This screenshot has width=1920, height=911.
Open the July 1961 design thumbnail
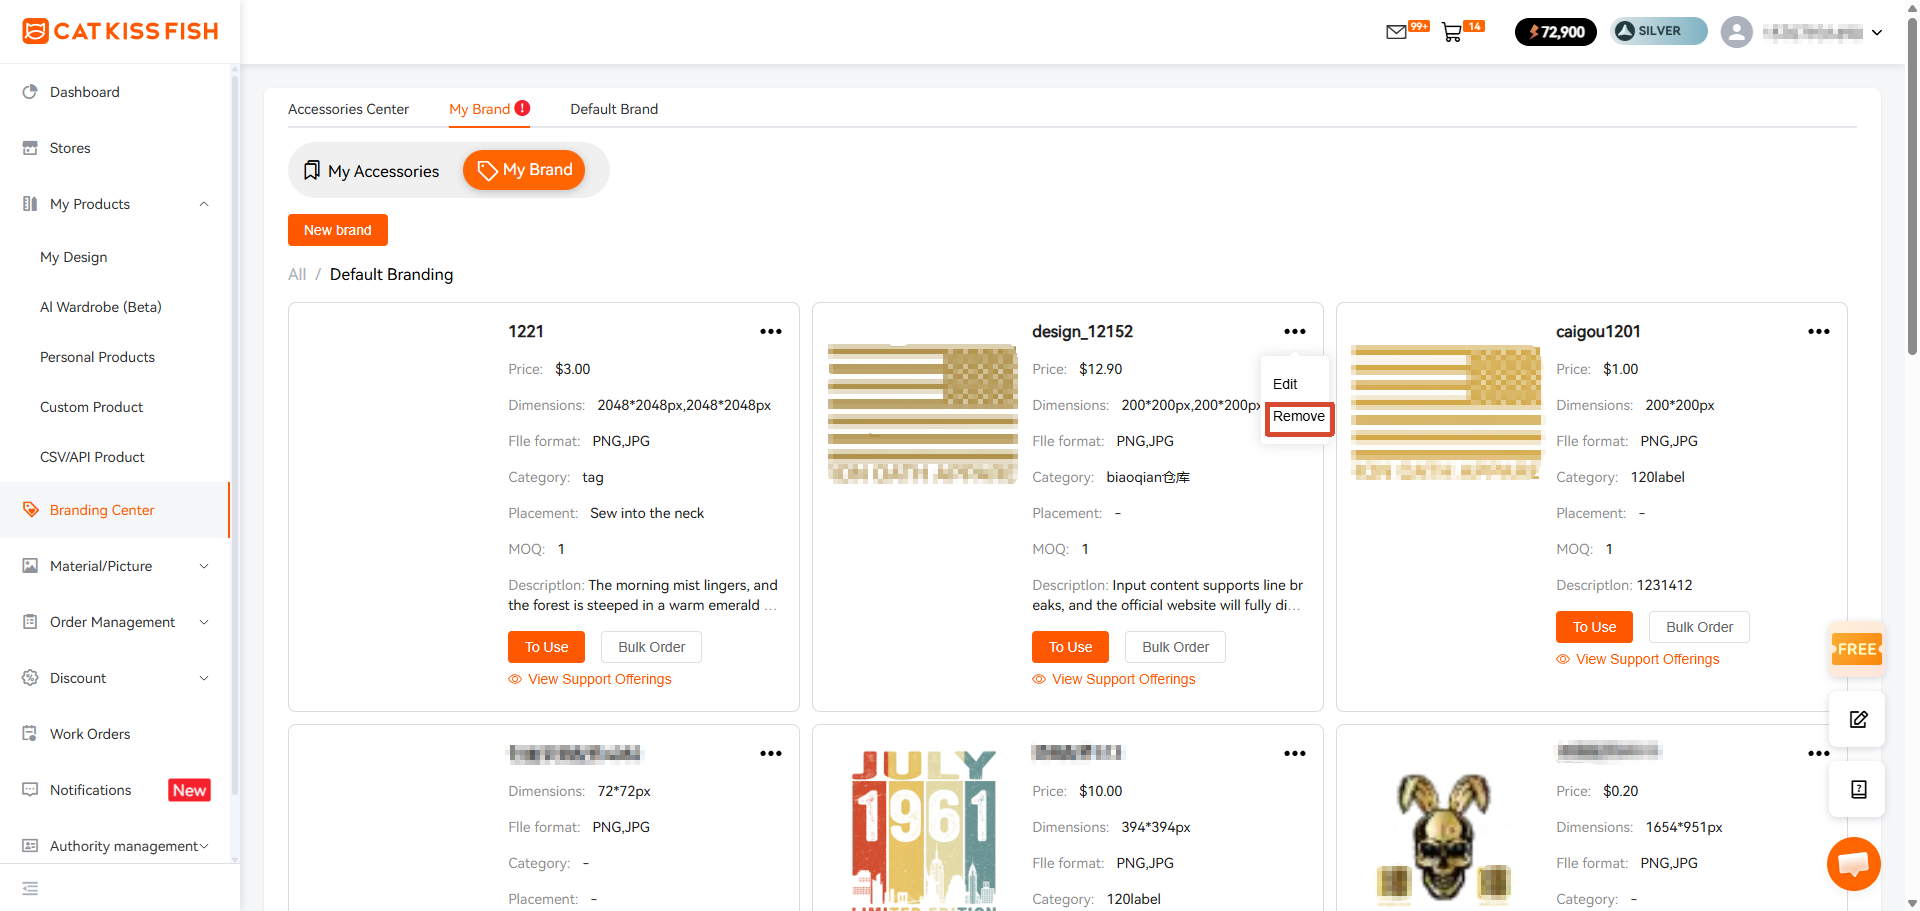923,830
